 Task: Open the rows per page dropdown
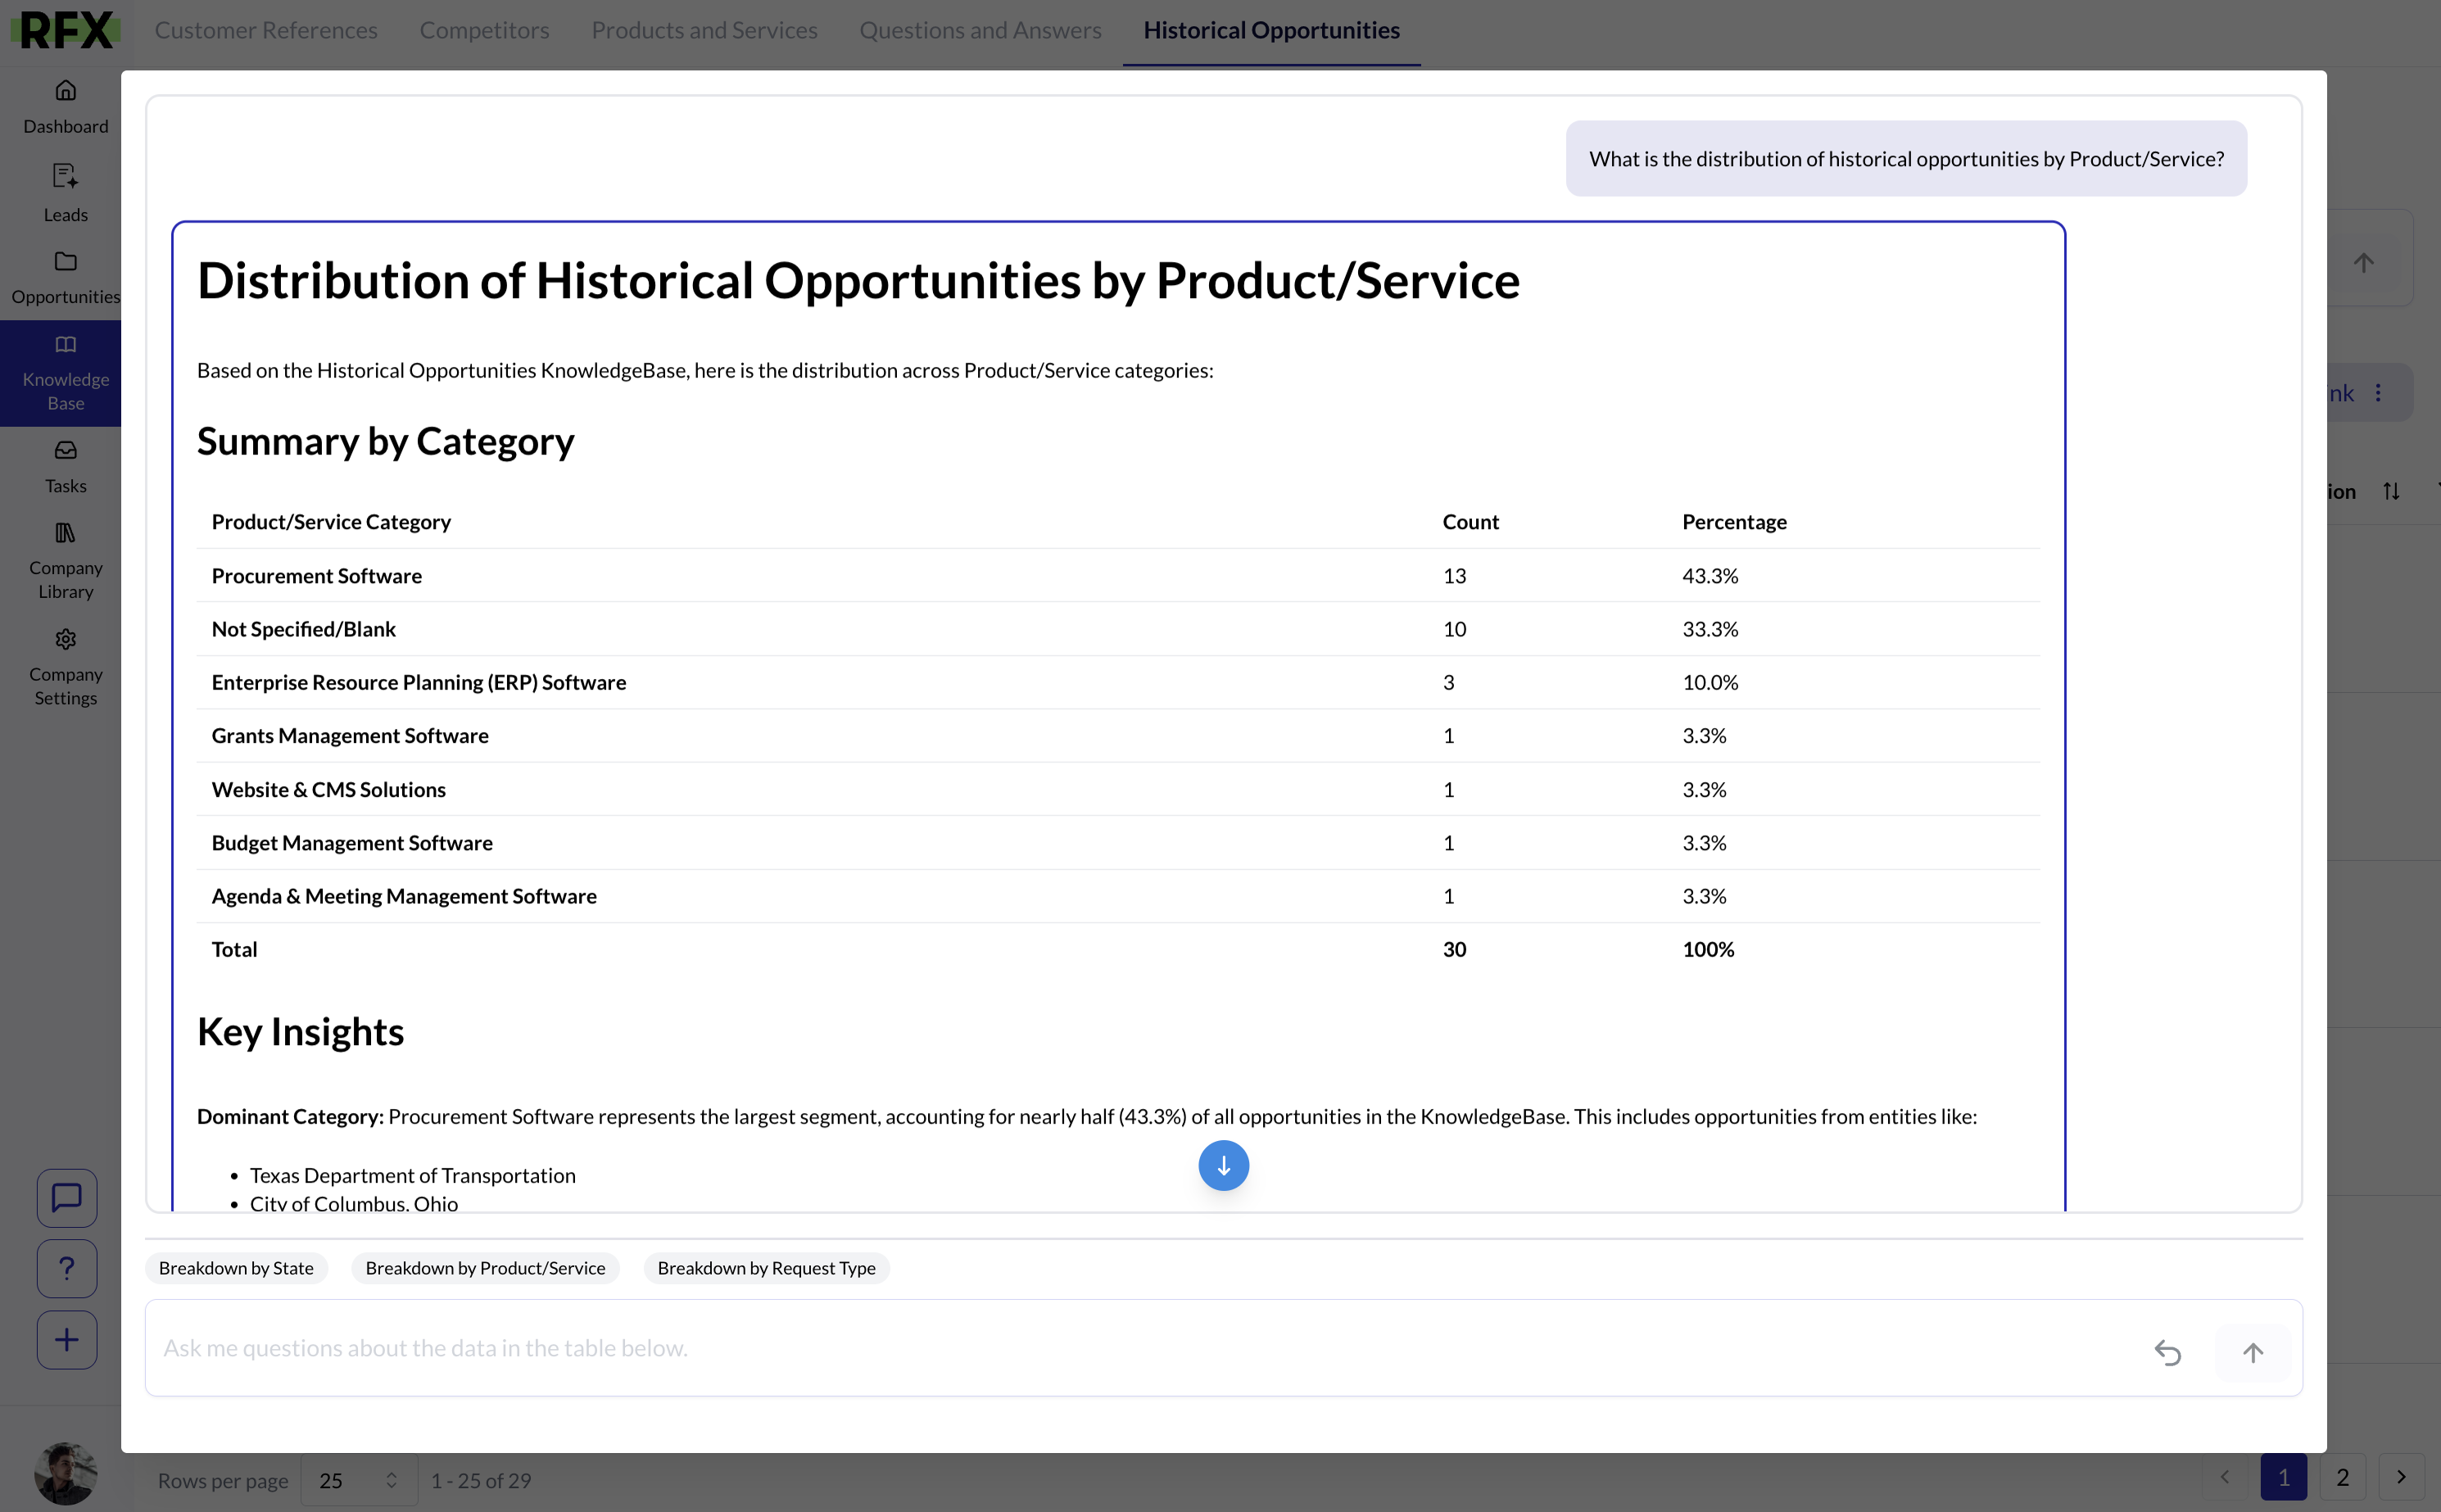[358, 1480]
